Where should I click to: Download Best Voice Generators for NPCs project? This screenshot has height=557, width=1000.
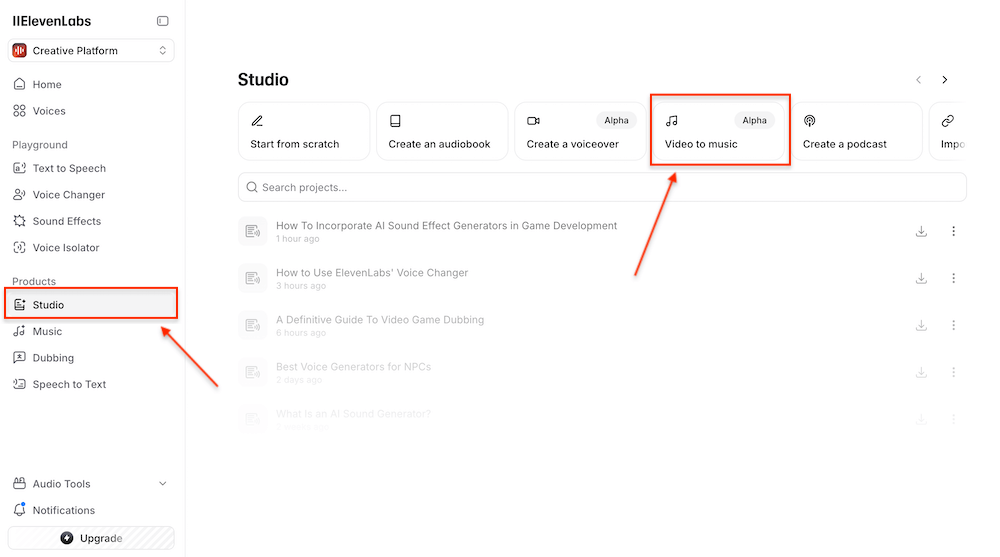(x=921, y=372)
